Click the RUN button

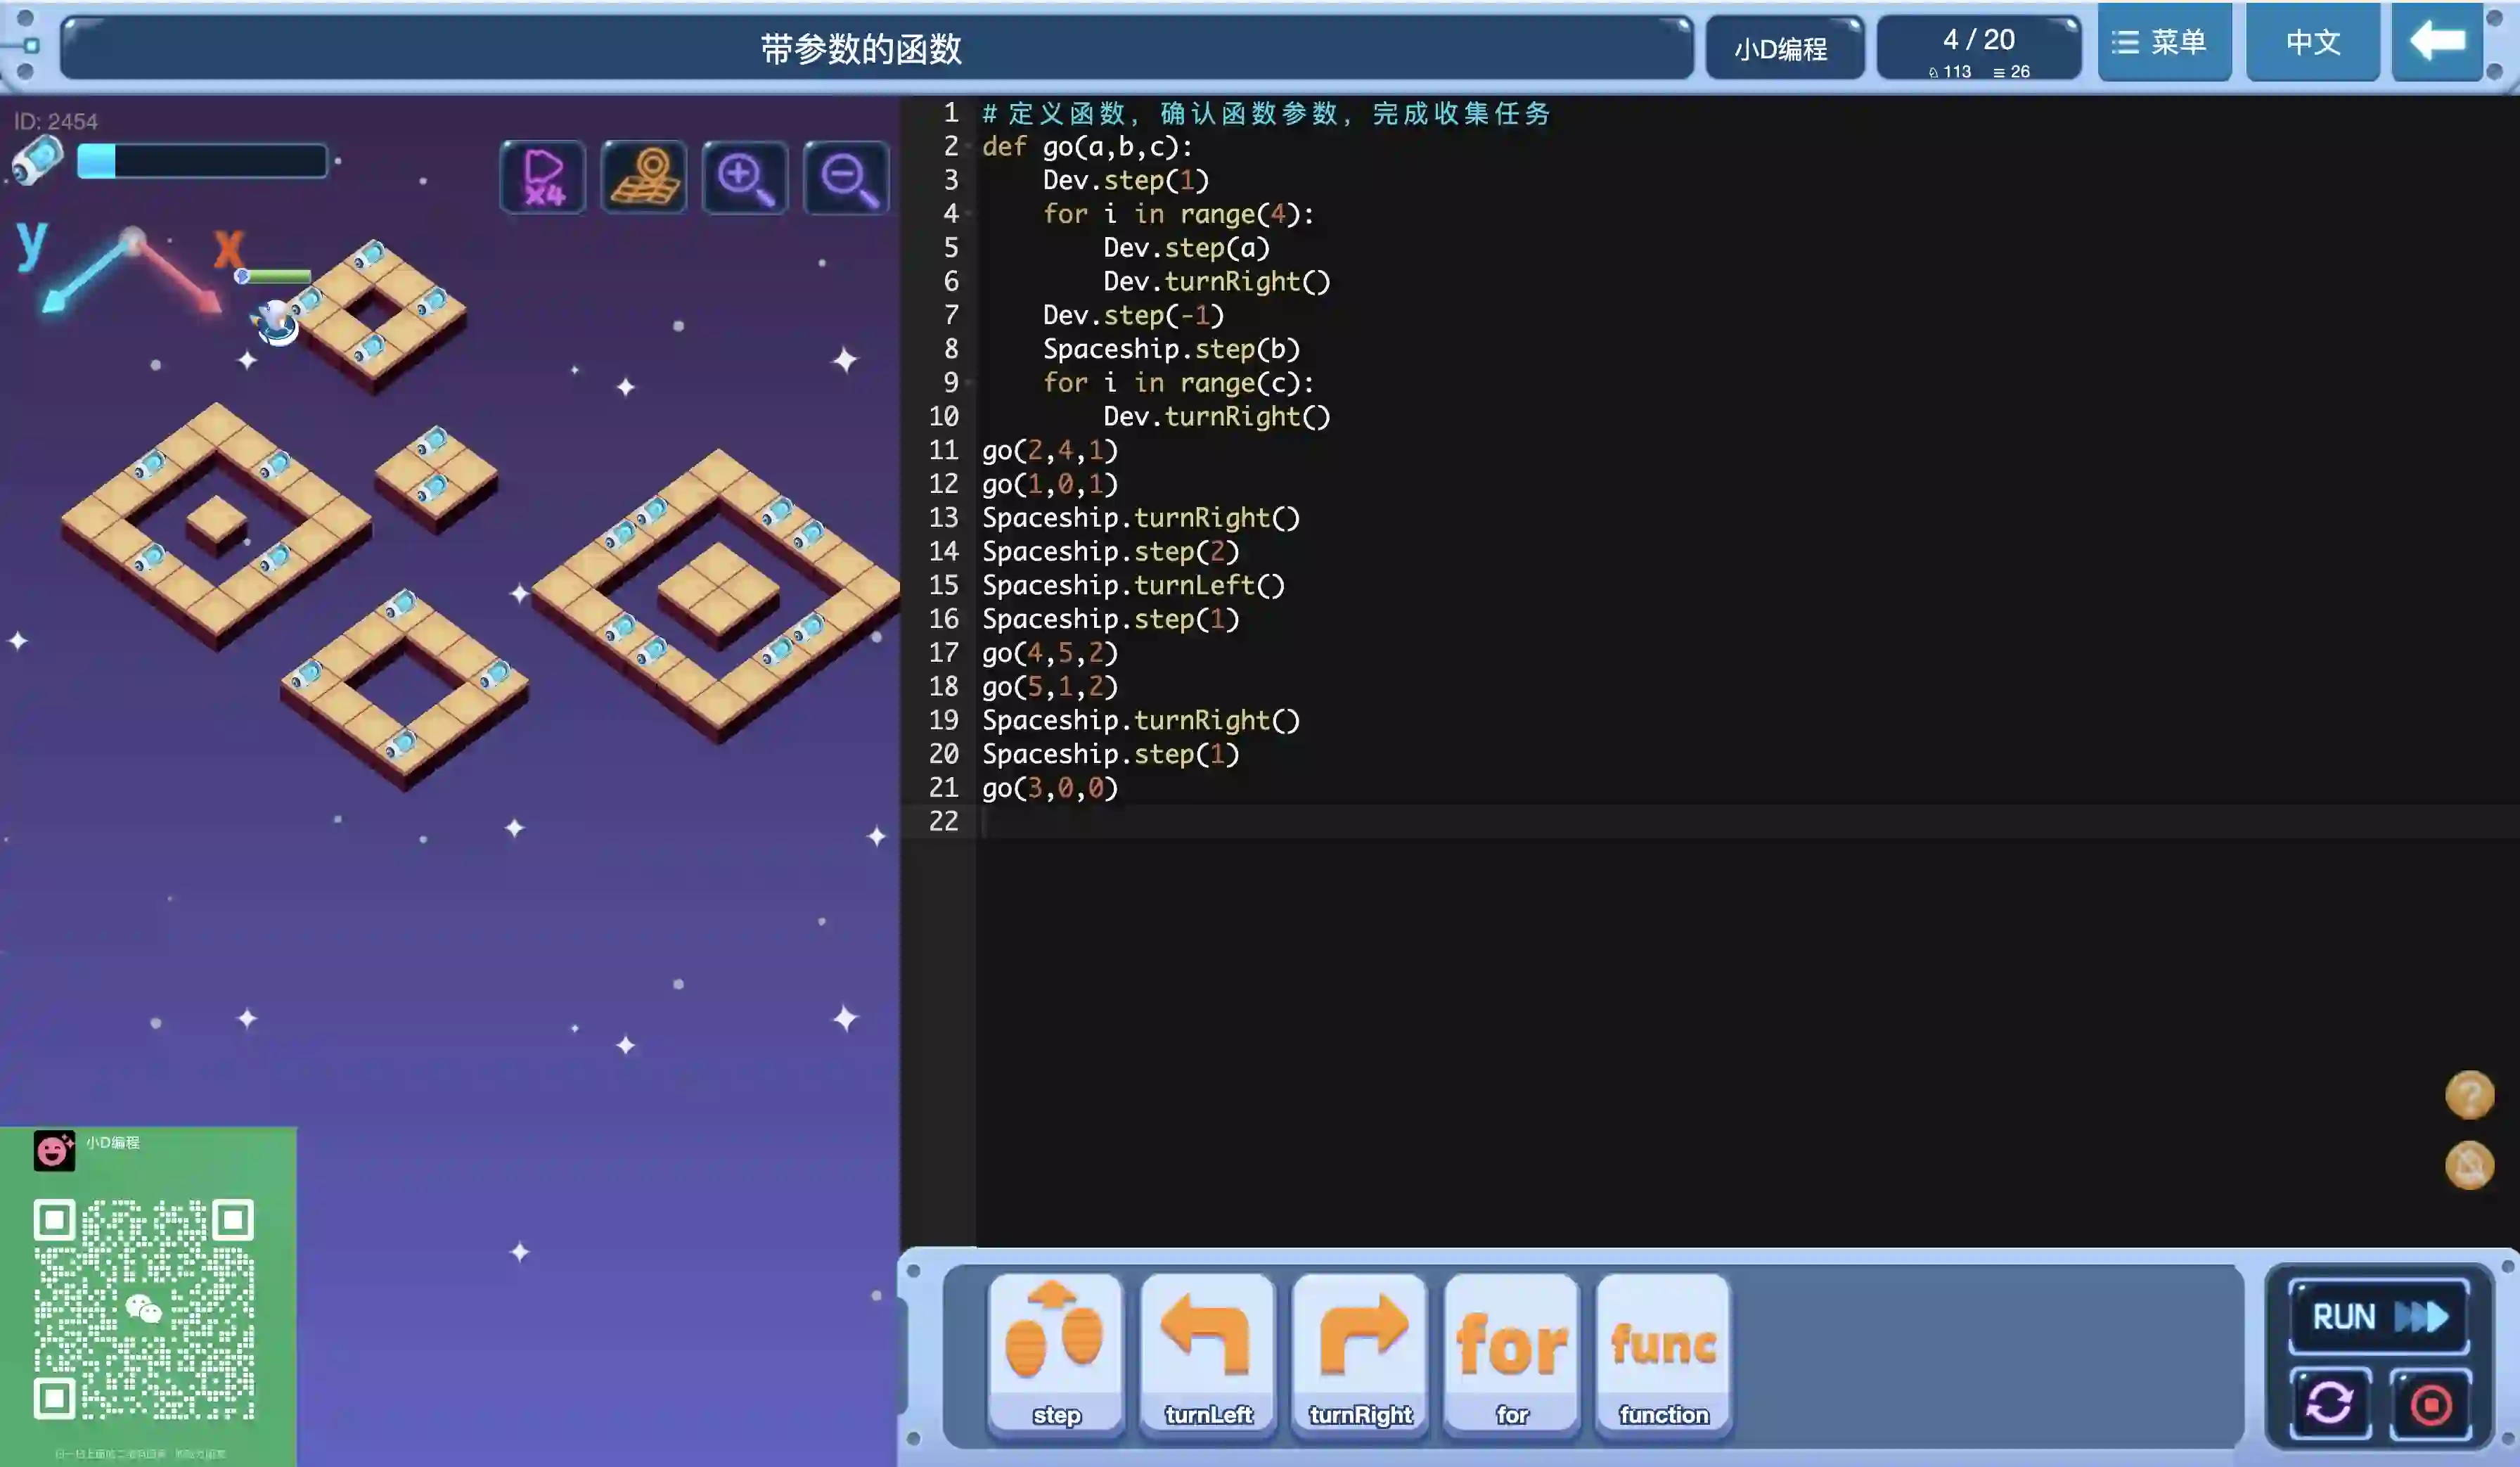[2378, 1316]
